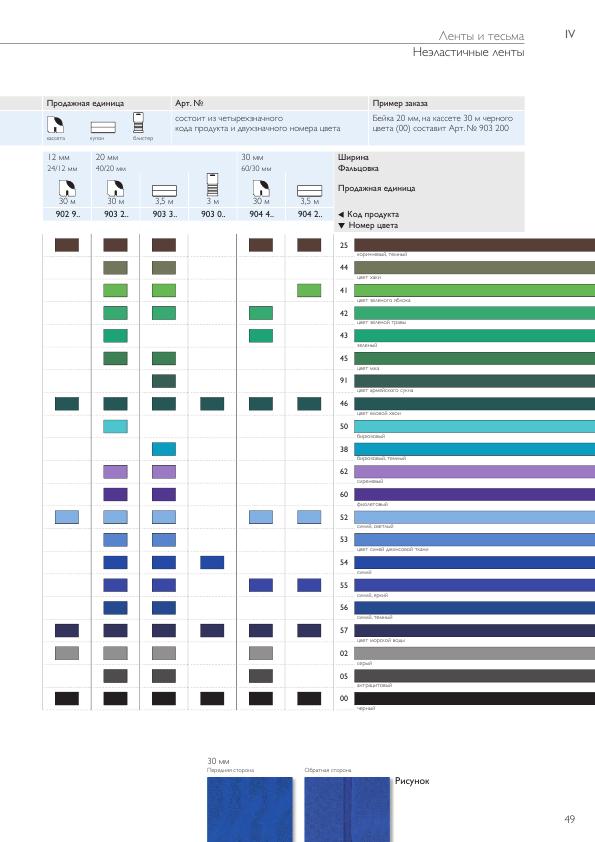Click the reverse side blue fabric sample image

click(x=347, y=809)
